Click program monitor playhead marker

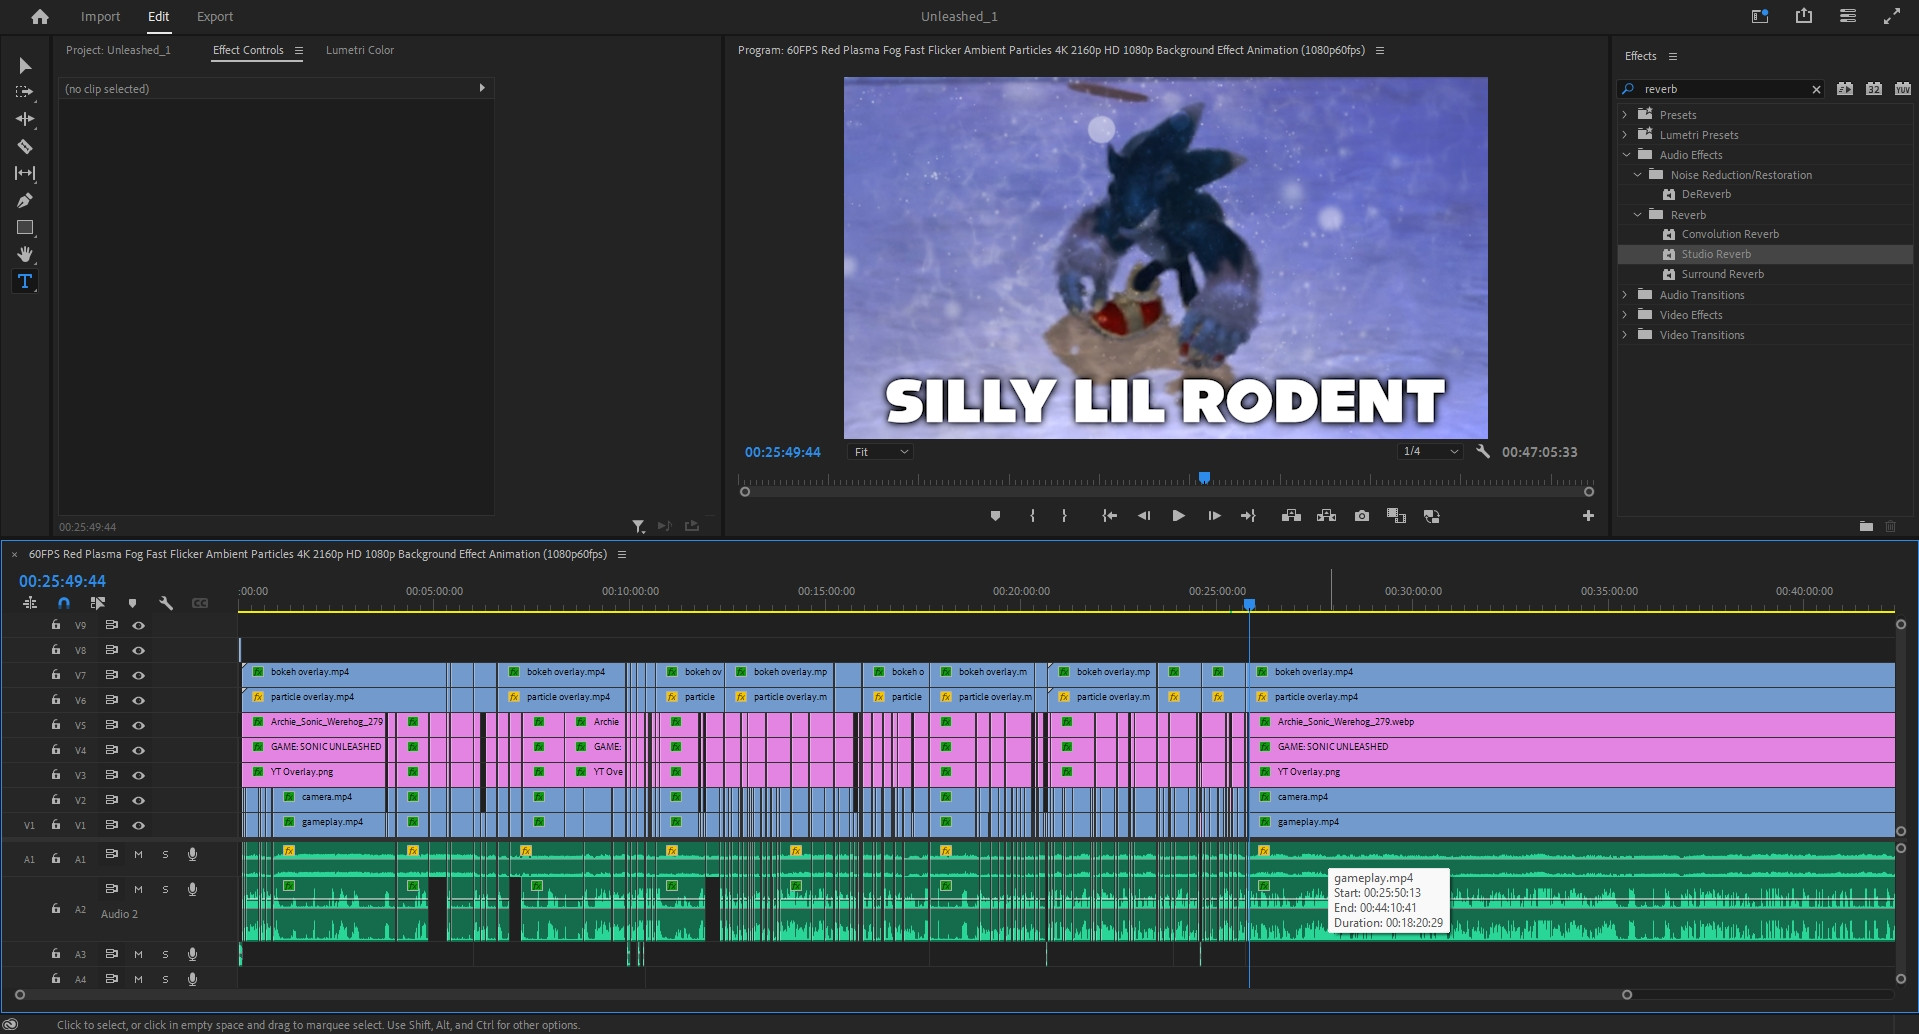[1204, 478]
